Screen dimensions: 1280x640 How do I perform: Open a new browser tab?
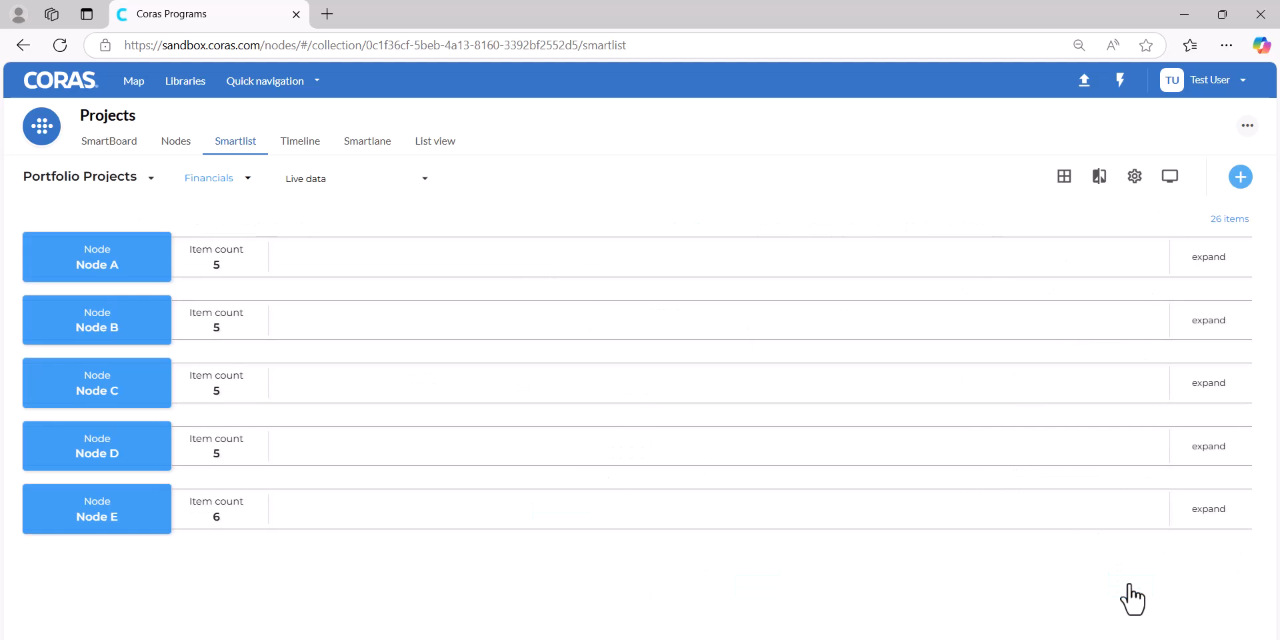click(x=327, y=14)
